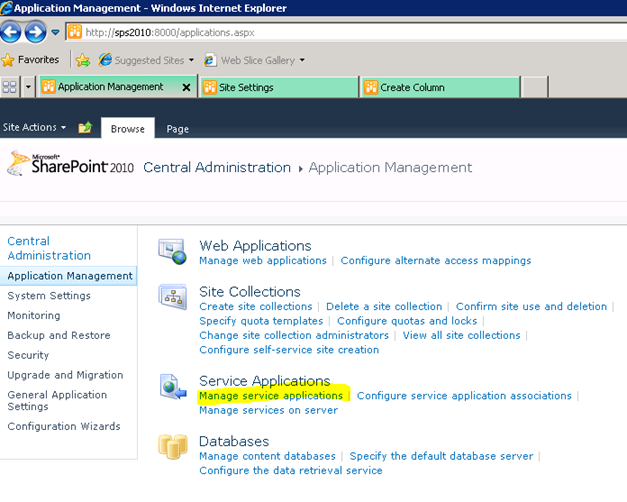
Task: Click the Service Applications heading
Action: (264, 380)
